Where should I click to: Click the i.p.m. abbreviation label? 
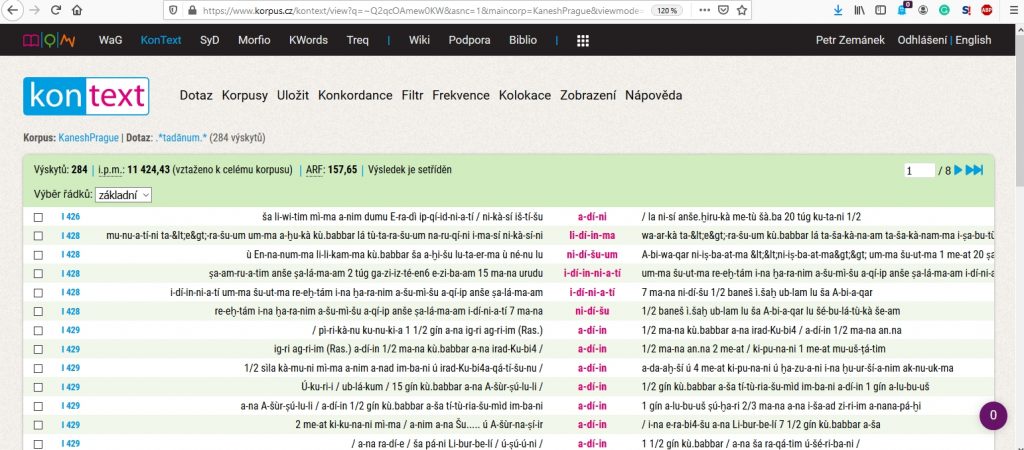110,170
